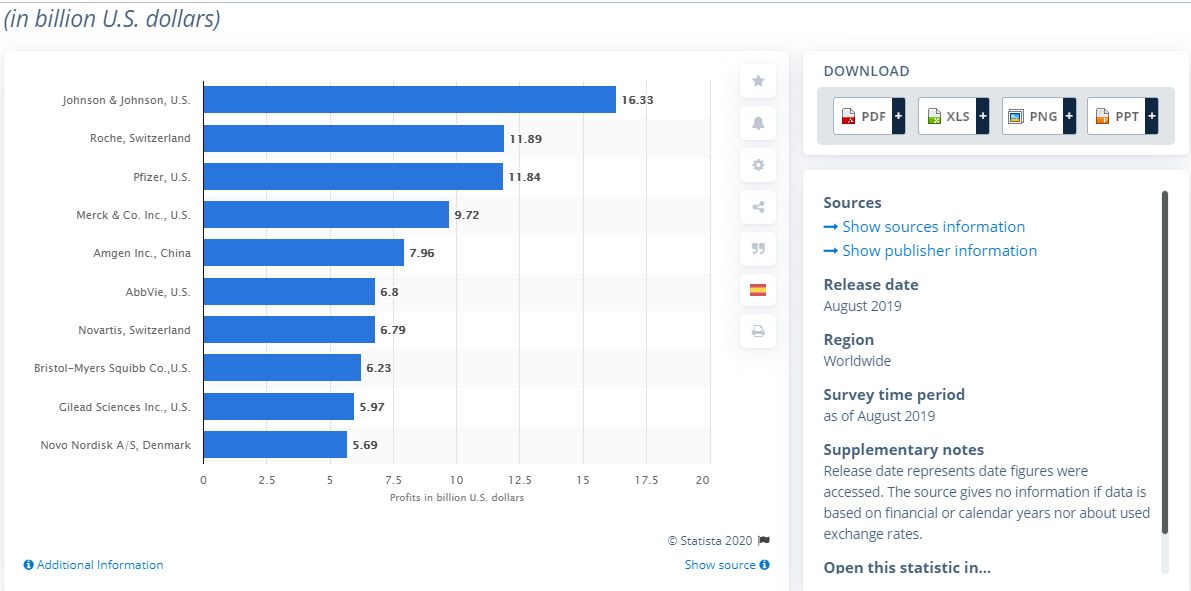1191x591 pixels.
Task: Click the Roche, Switzerland bar
Action: click(354, 138)
